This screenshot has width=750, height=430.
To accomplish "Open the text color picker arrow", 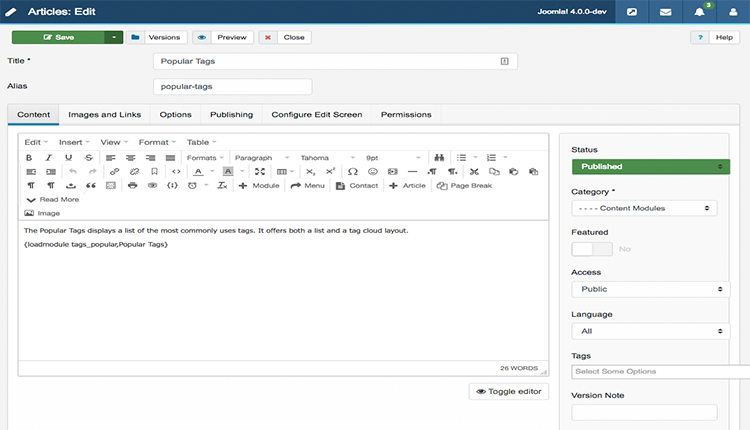I will tap(212, 172).
